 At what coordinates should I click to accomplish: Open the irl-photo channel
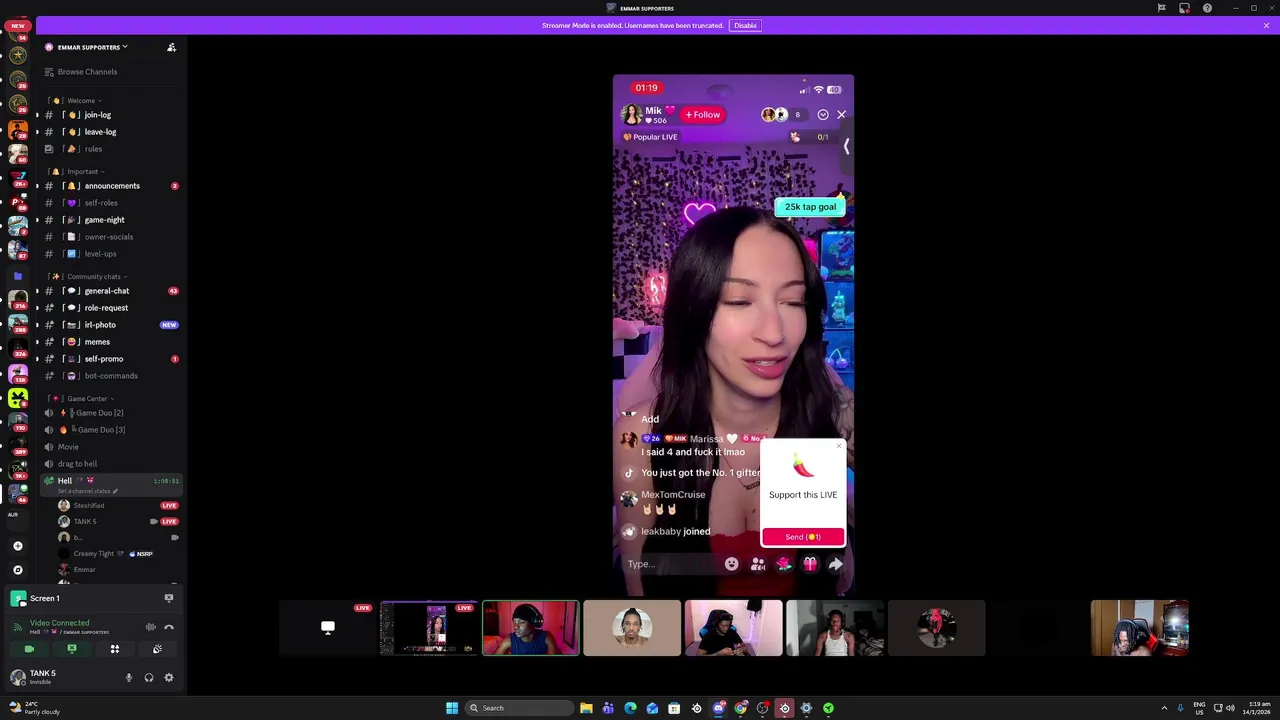(110, 325)
